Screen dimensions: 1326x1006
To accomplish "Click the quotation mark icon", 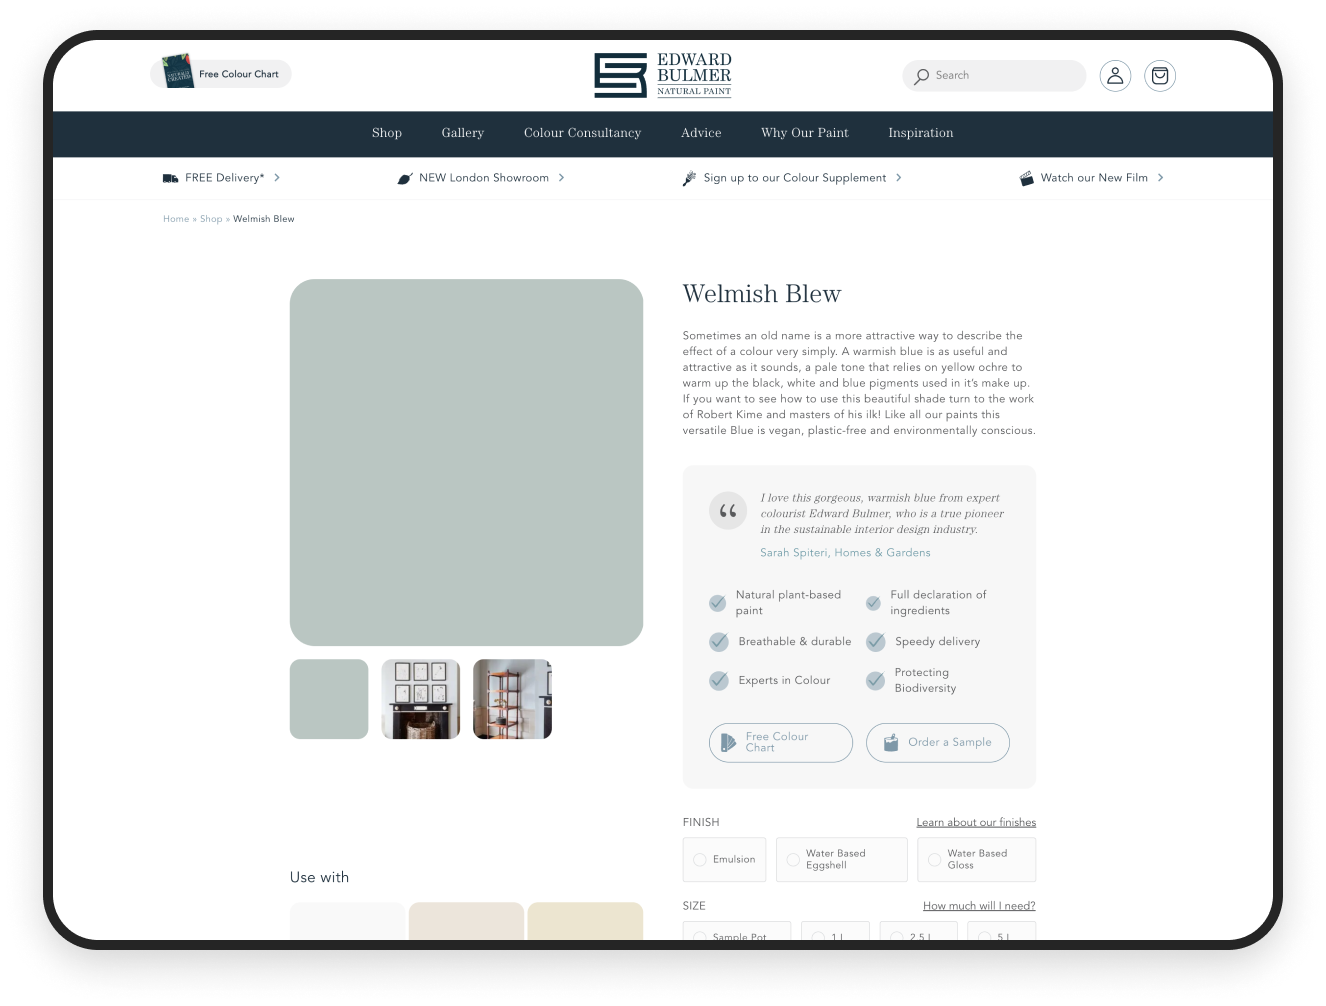I will (x=728, y=511).
